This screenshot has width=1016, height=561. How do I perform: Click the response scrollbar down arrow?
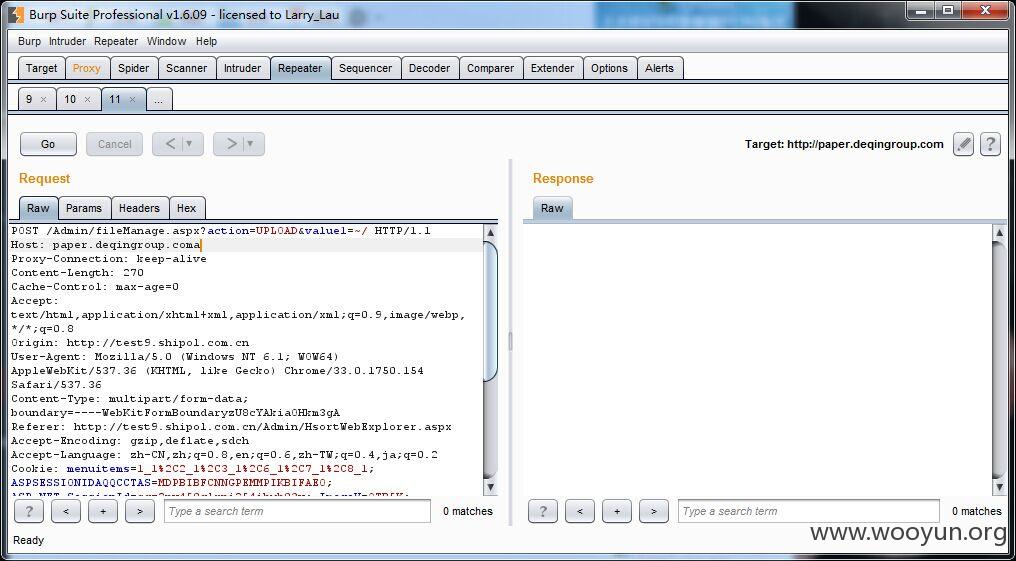click(x=999, y=487)
